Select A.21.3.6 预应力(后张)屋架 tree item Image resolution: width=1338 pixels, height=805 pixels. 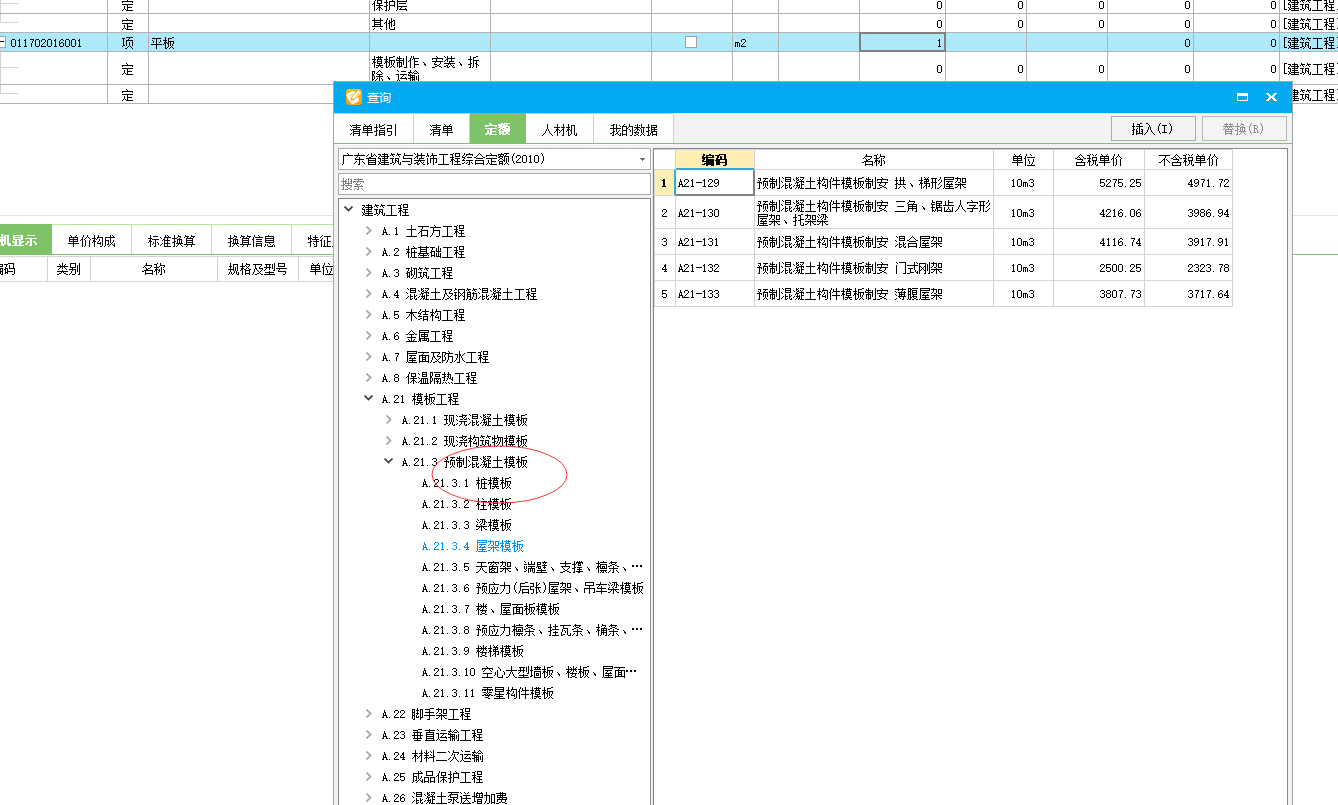[x=532, y=588]
